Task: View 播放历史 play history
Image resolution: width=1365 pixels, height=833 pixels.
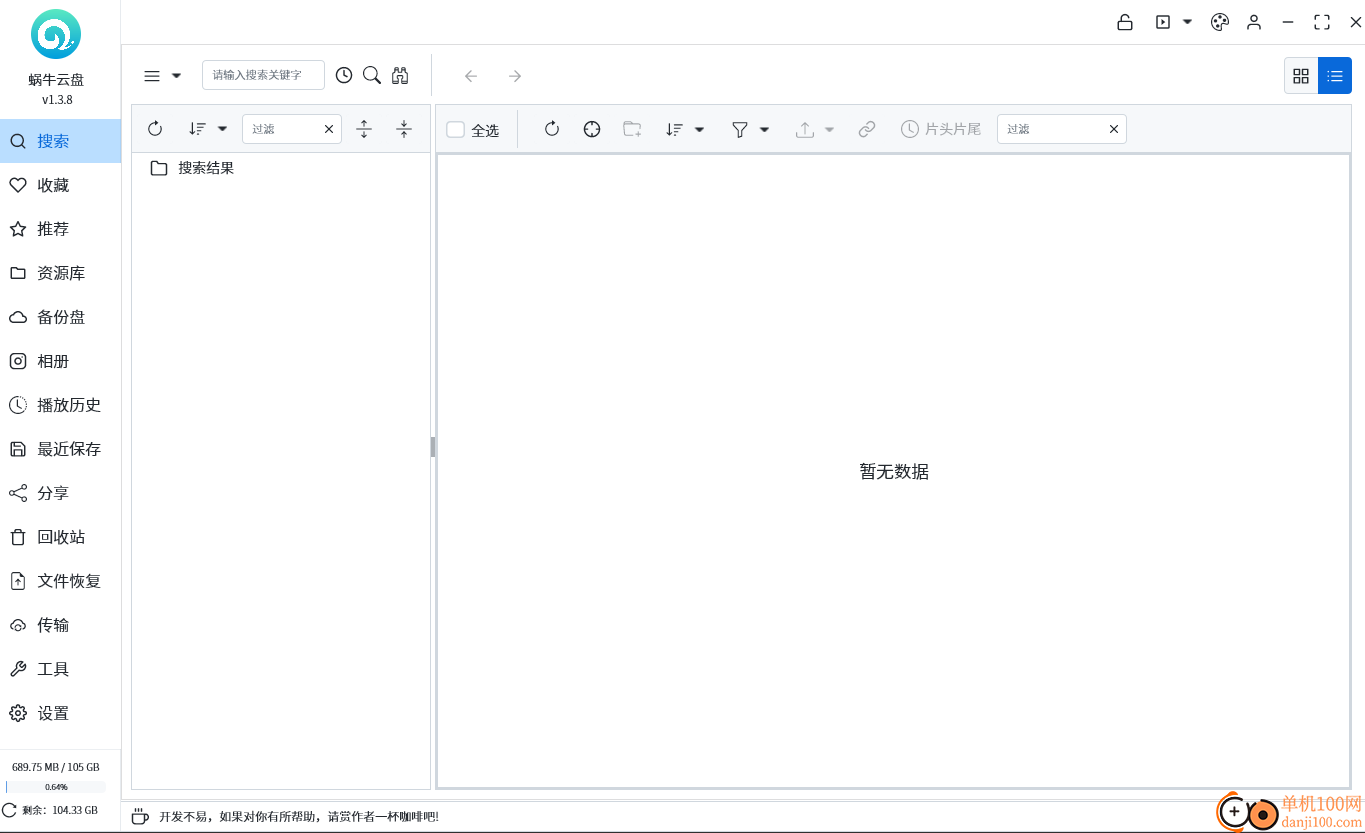Action: click(x=60, y=405)
